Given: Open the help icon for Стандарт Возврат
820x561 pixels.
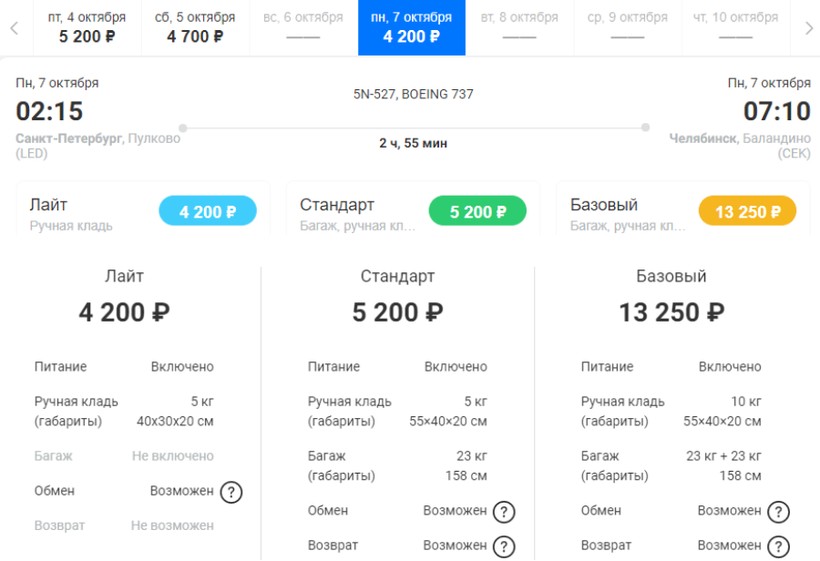Looking at the screenshot, I should pos(504,546).
